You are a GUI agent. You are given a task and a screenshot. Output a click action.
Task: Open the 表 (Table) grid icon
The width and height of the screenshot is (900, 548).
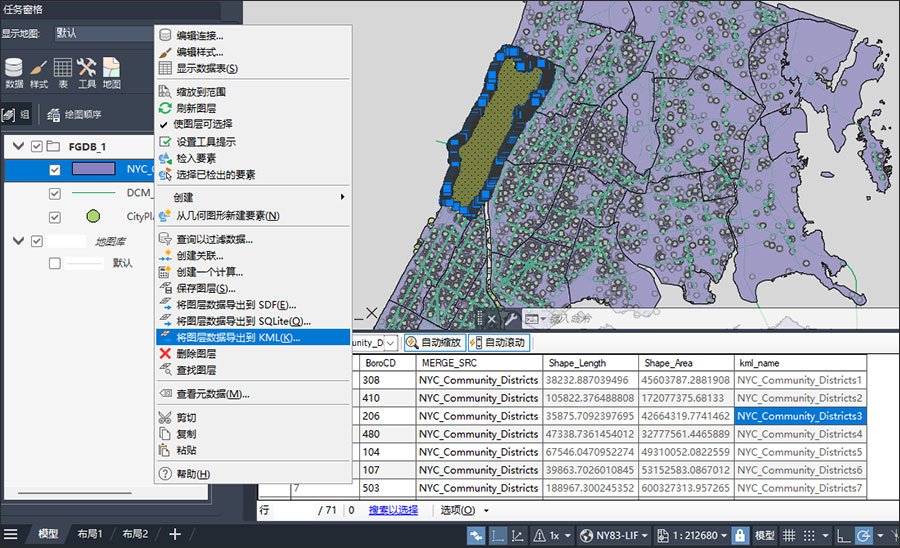pyautogui.click(x=63, y=73)
